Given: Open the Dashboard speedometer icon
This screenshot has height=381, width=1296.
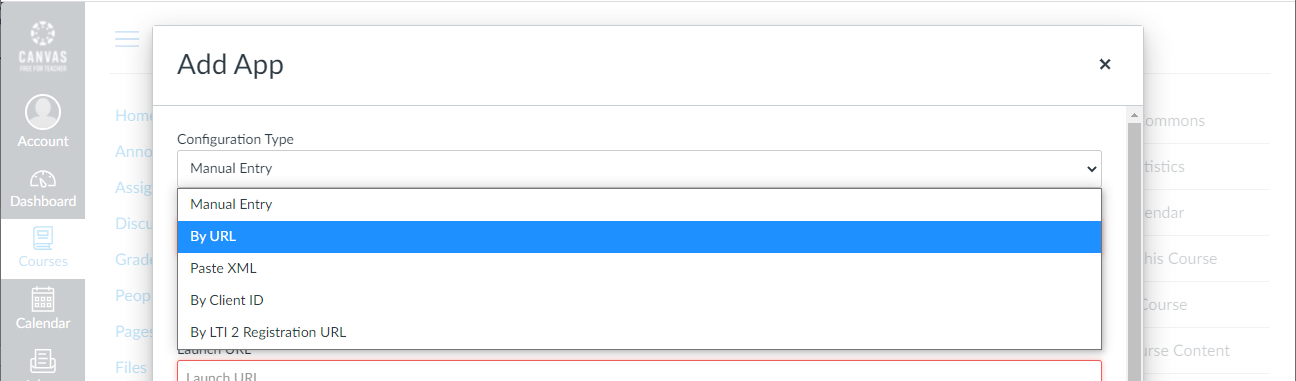Looking at the screenshot, I should point(43,180).
